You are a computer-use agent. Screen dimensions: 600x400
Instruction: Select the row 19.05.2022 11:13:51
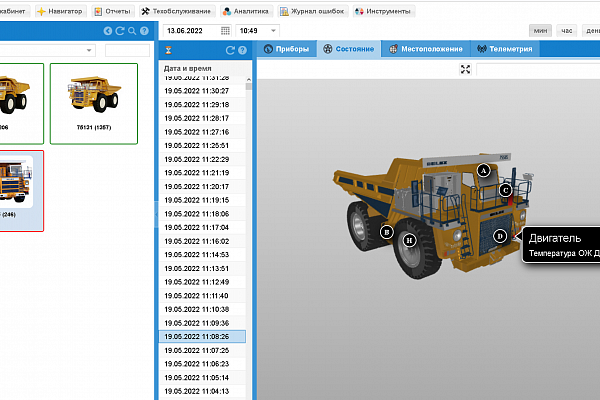(x=202, y=268)
